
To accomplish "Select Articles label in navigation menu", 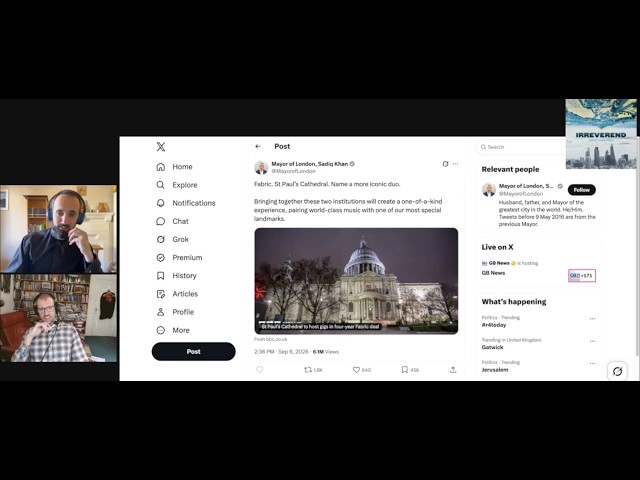I will tap(185, 294).
